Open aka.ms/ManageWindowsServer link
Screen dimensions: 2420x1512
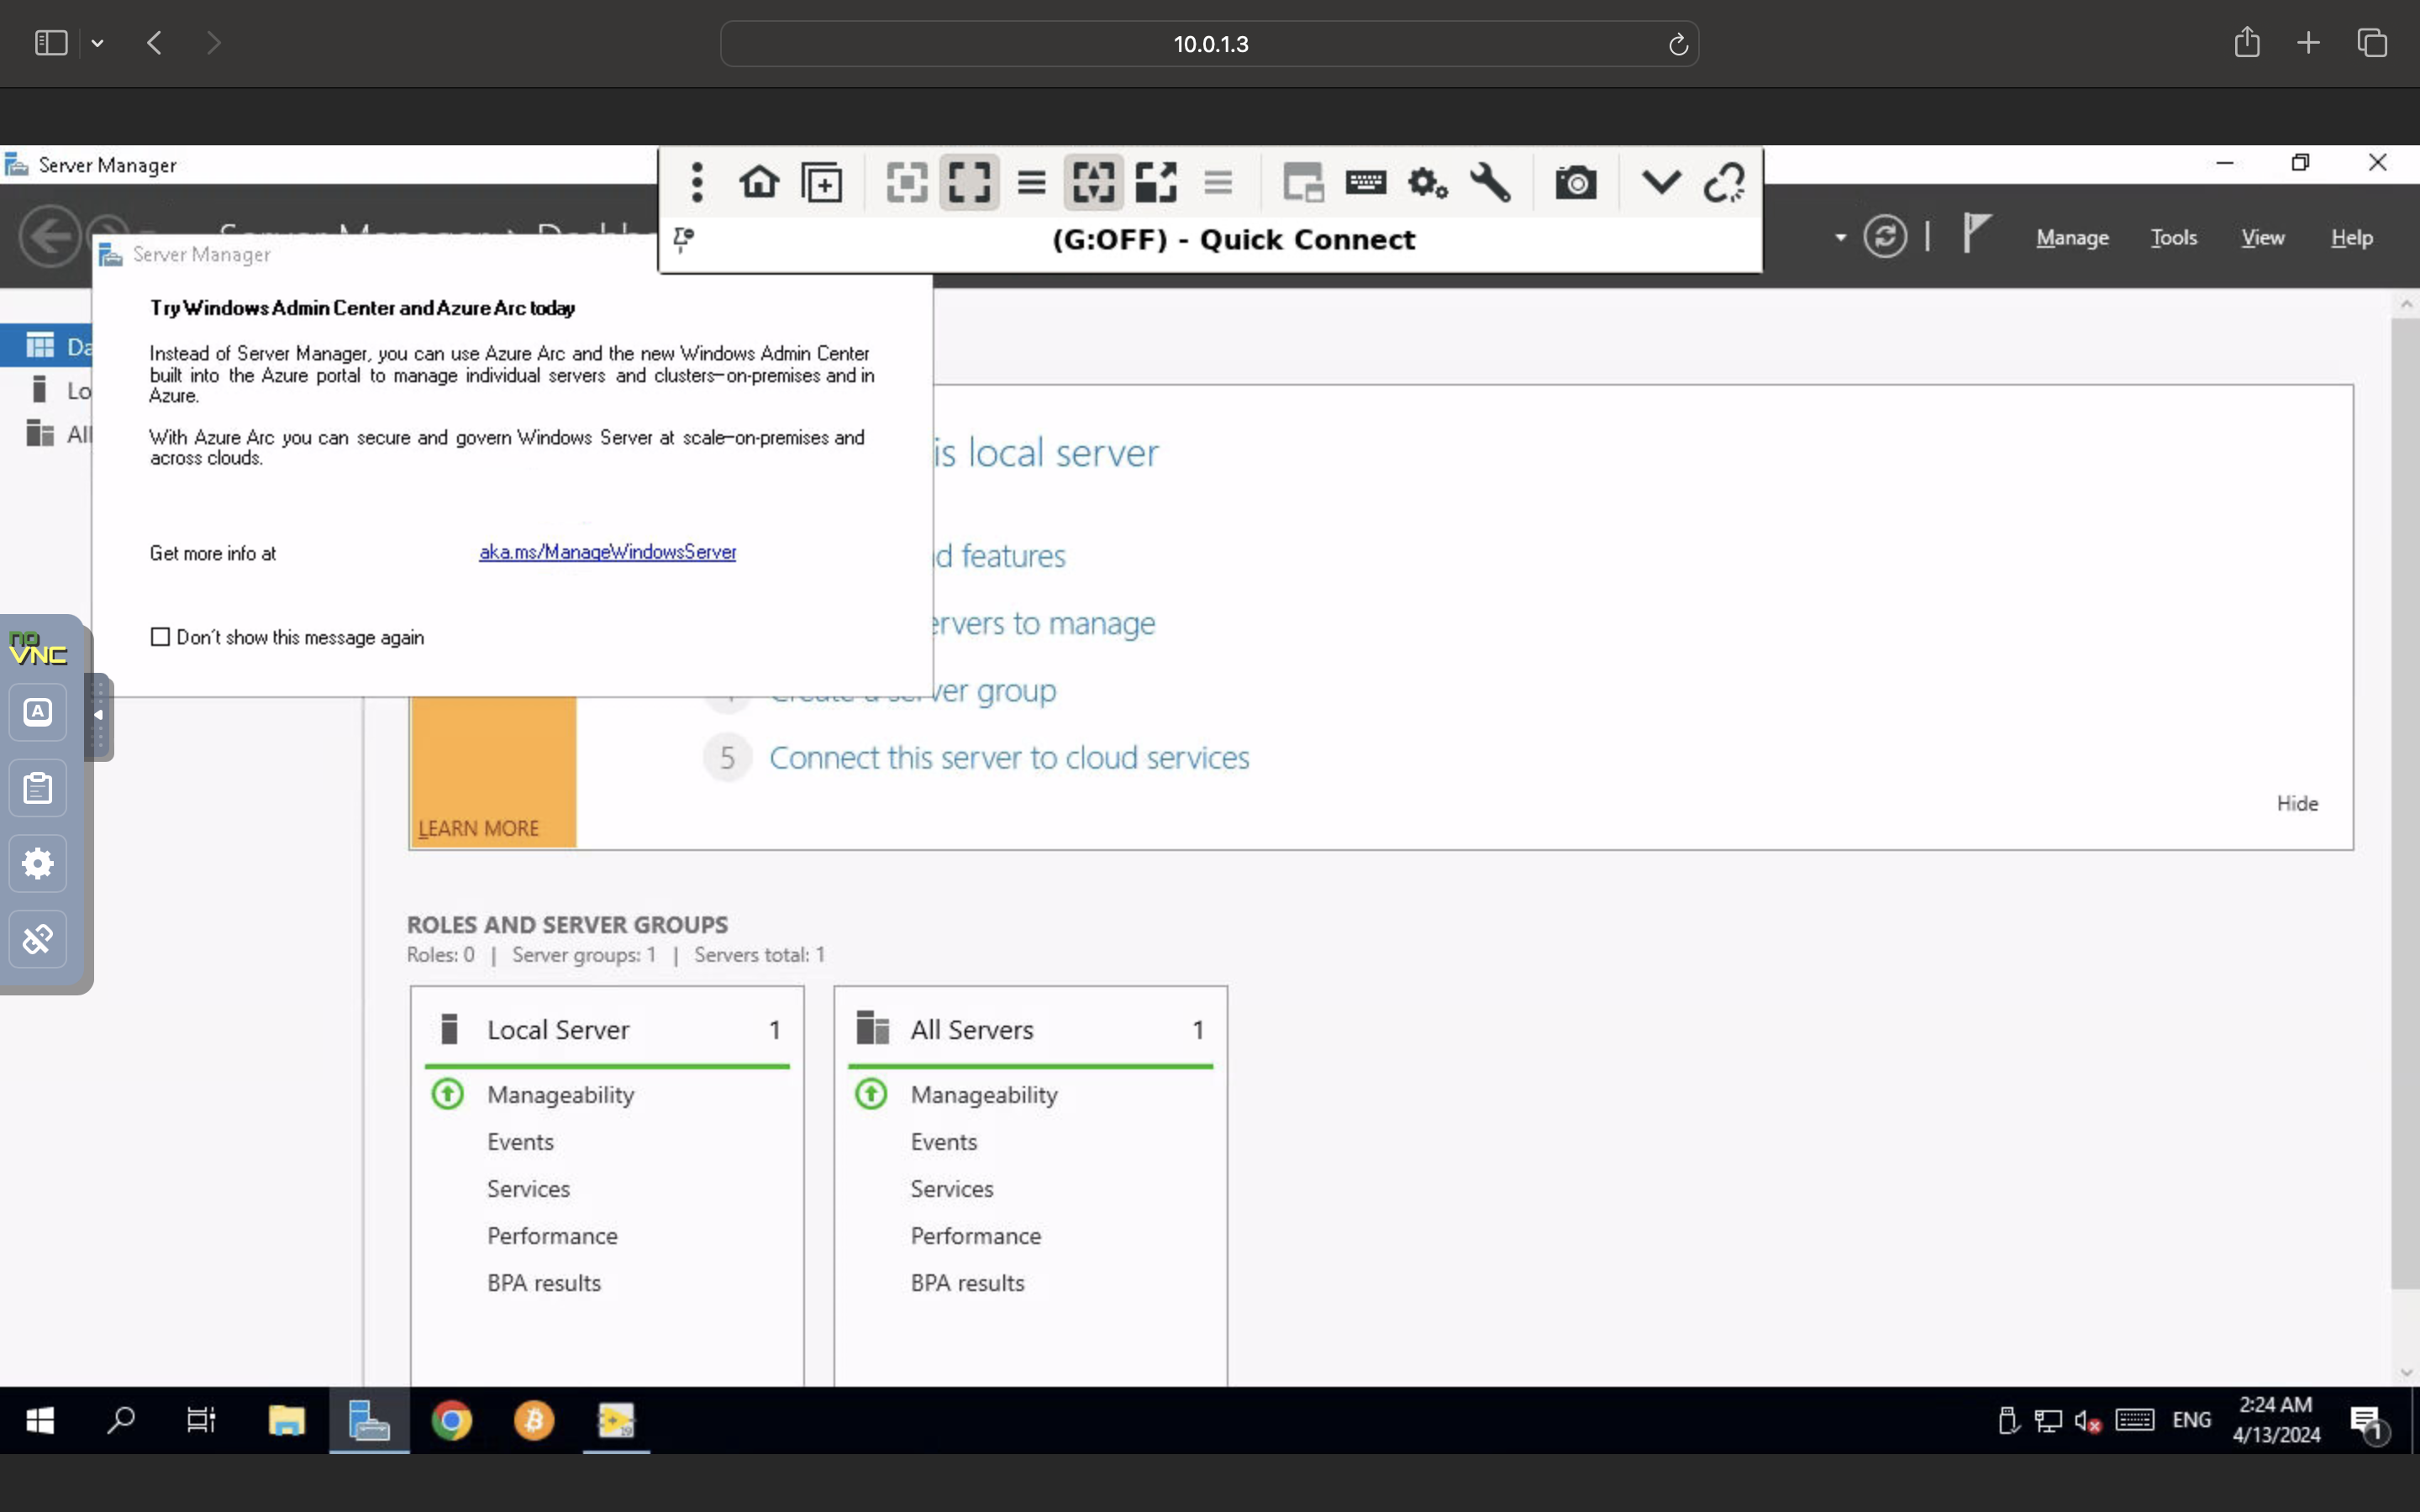607,552
